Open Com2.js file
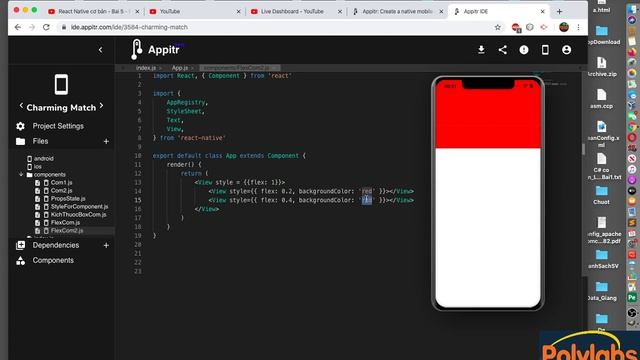 click(61, 191)
